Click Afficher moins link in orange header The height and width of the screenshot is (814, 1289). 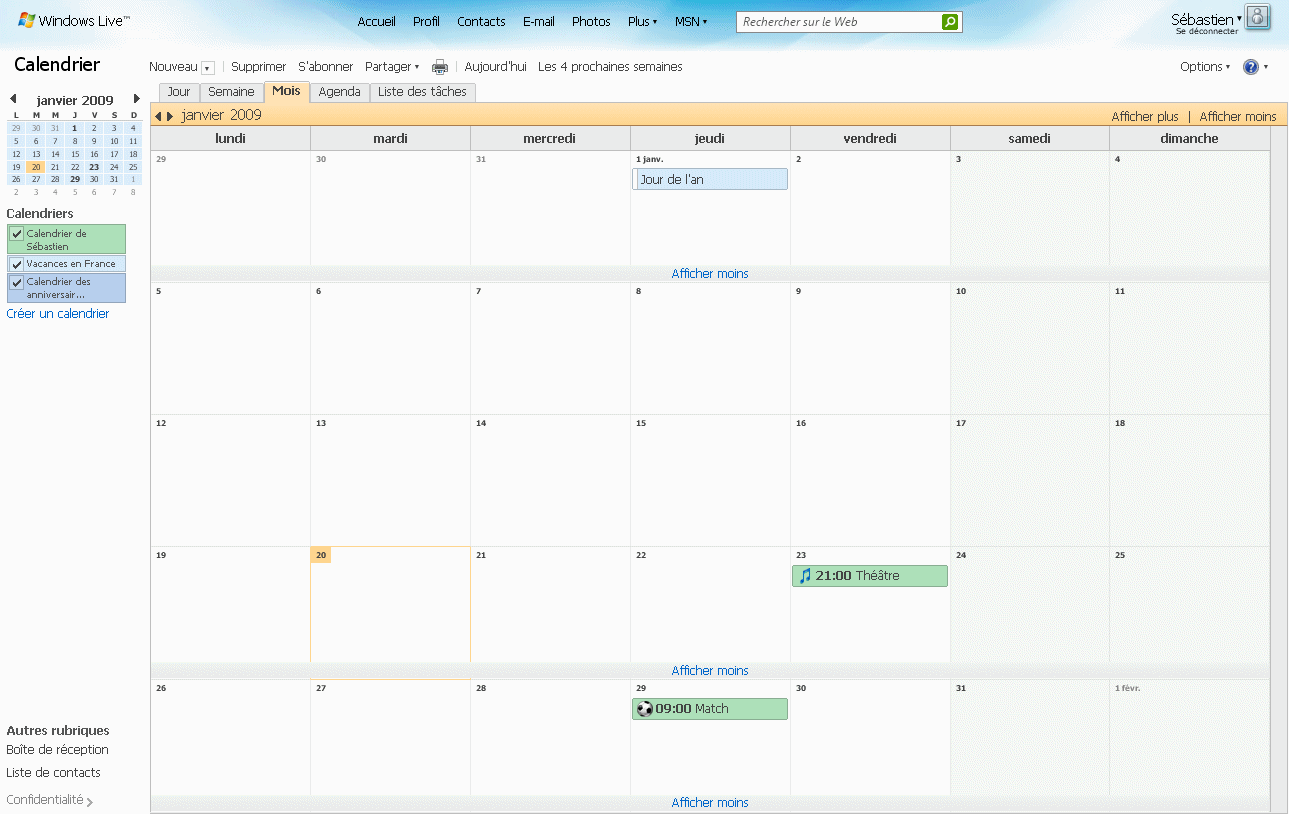click(1238, 117)
